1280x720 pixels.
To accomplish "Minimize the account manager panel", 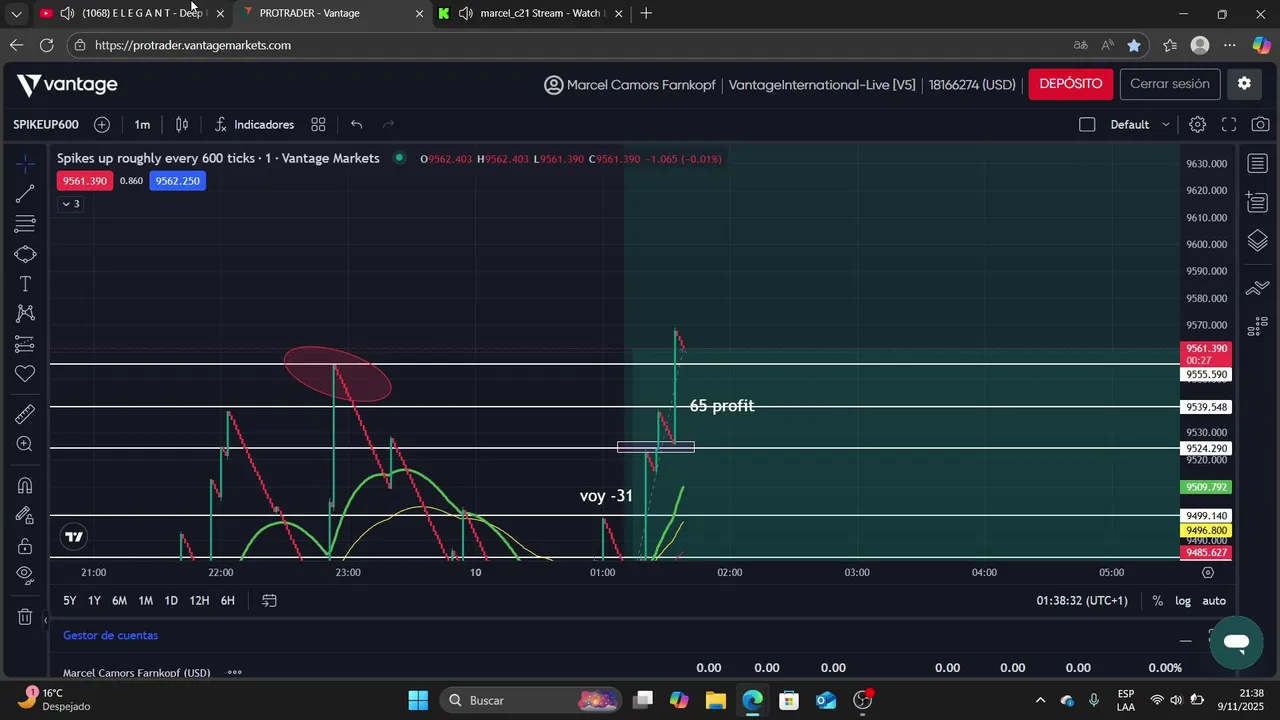I will [x=1186, y=641].
